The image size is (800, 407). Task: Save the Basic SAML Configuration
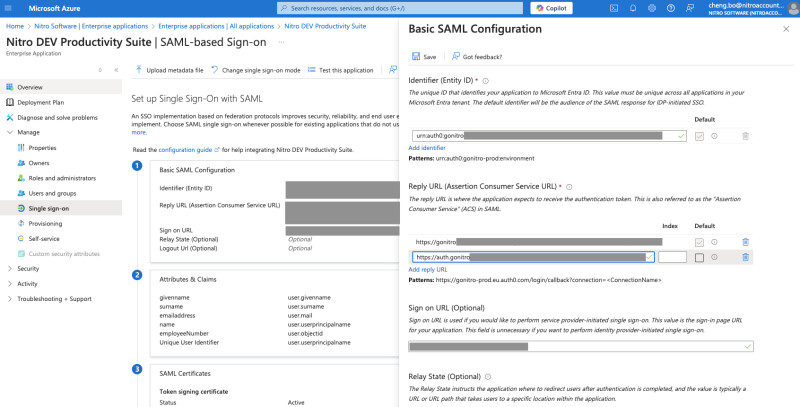click(424, 57)
